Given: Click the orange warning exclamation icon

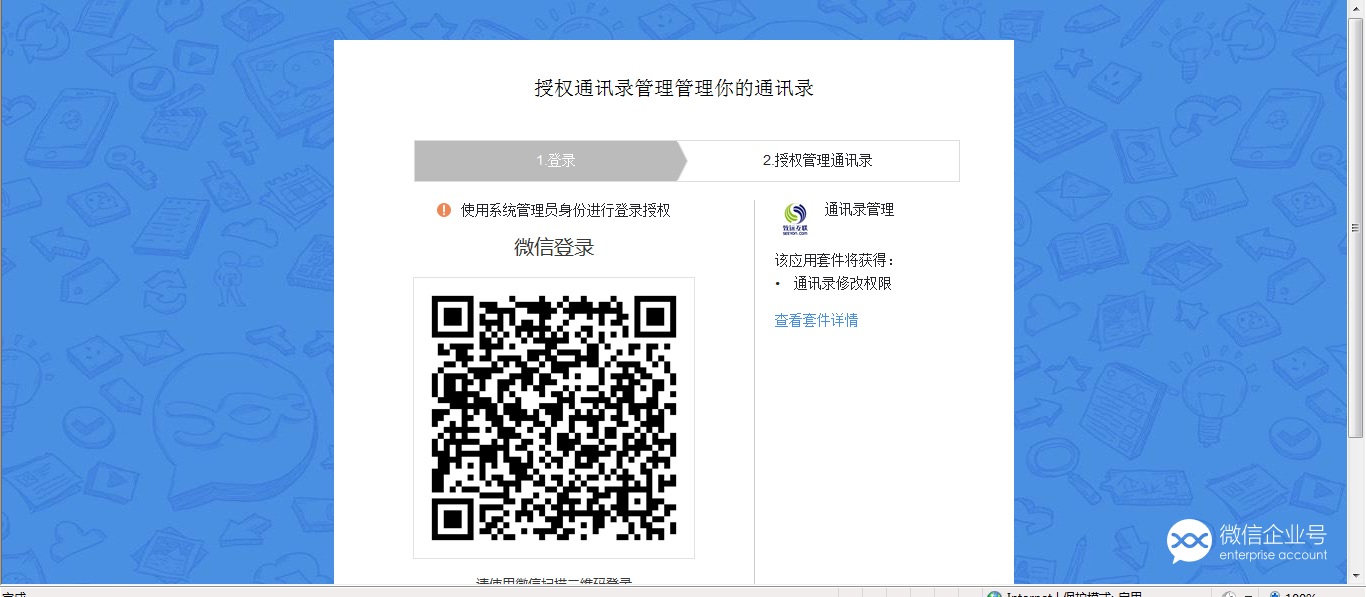Looking at the screenshot, I should [x=444, y=210].
